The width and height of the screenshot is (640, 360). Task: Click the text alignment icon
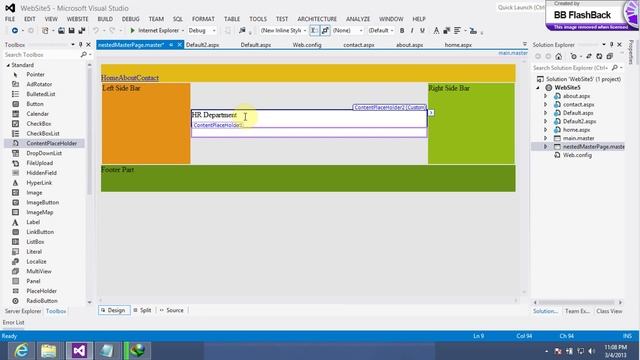tap(457, 31)
